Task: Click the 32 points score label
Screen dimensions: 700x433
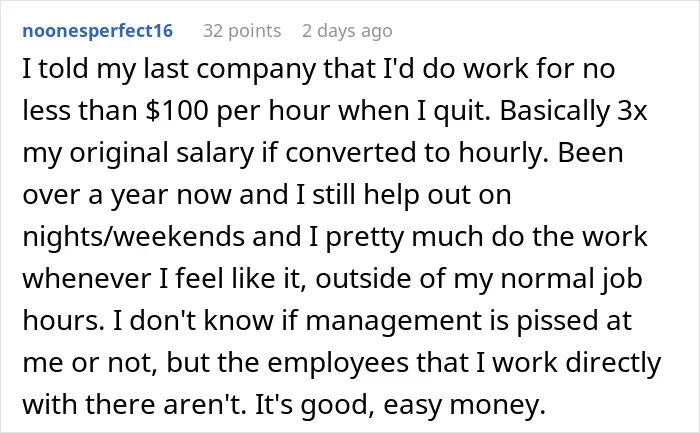Action: pos(242,31)
